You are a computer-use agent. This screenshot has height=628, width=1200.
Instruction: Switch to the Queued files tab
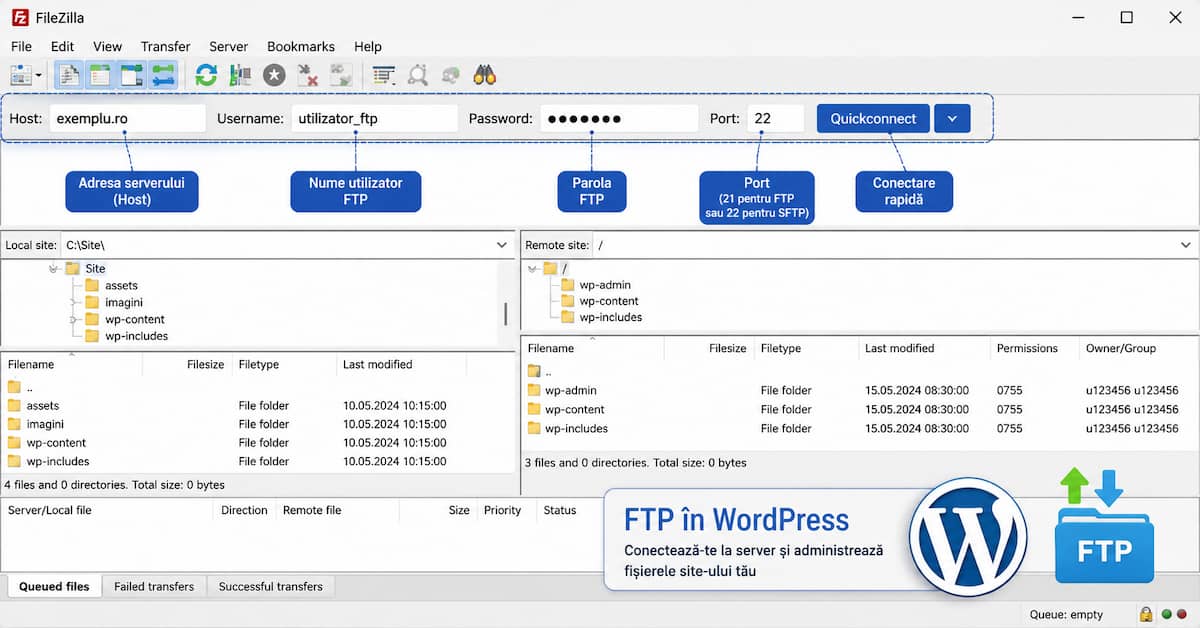(x=54, y=587)
